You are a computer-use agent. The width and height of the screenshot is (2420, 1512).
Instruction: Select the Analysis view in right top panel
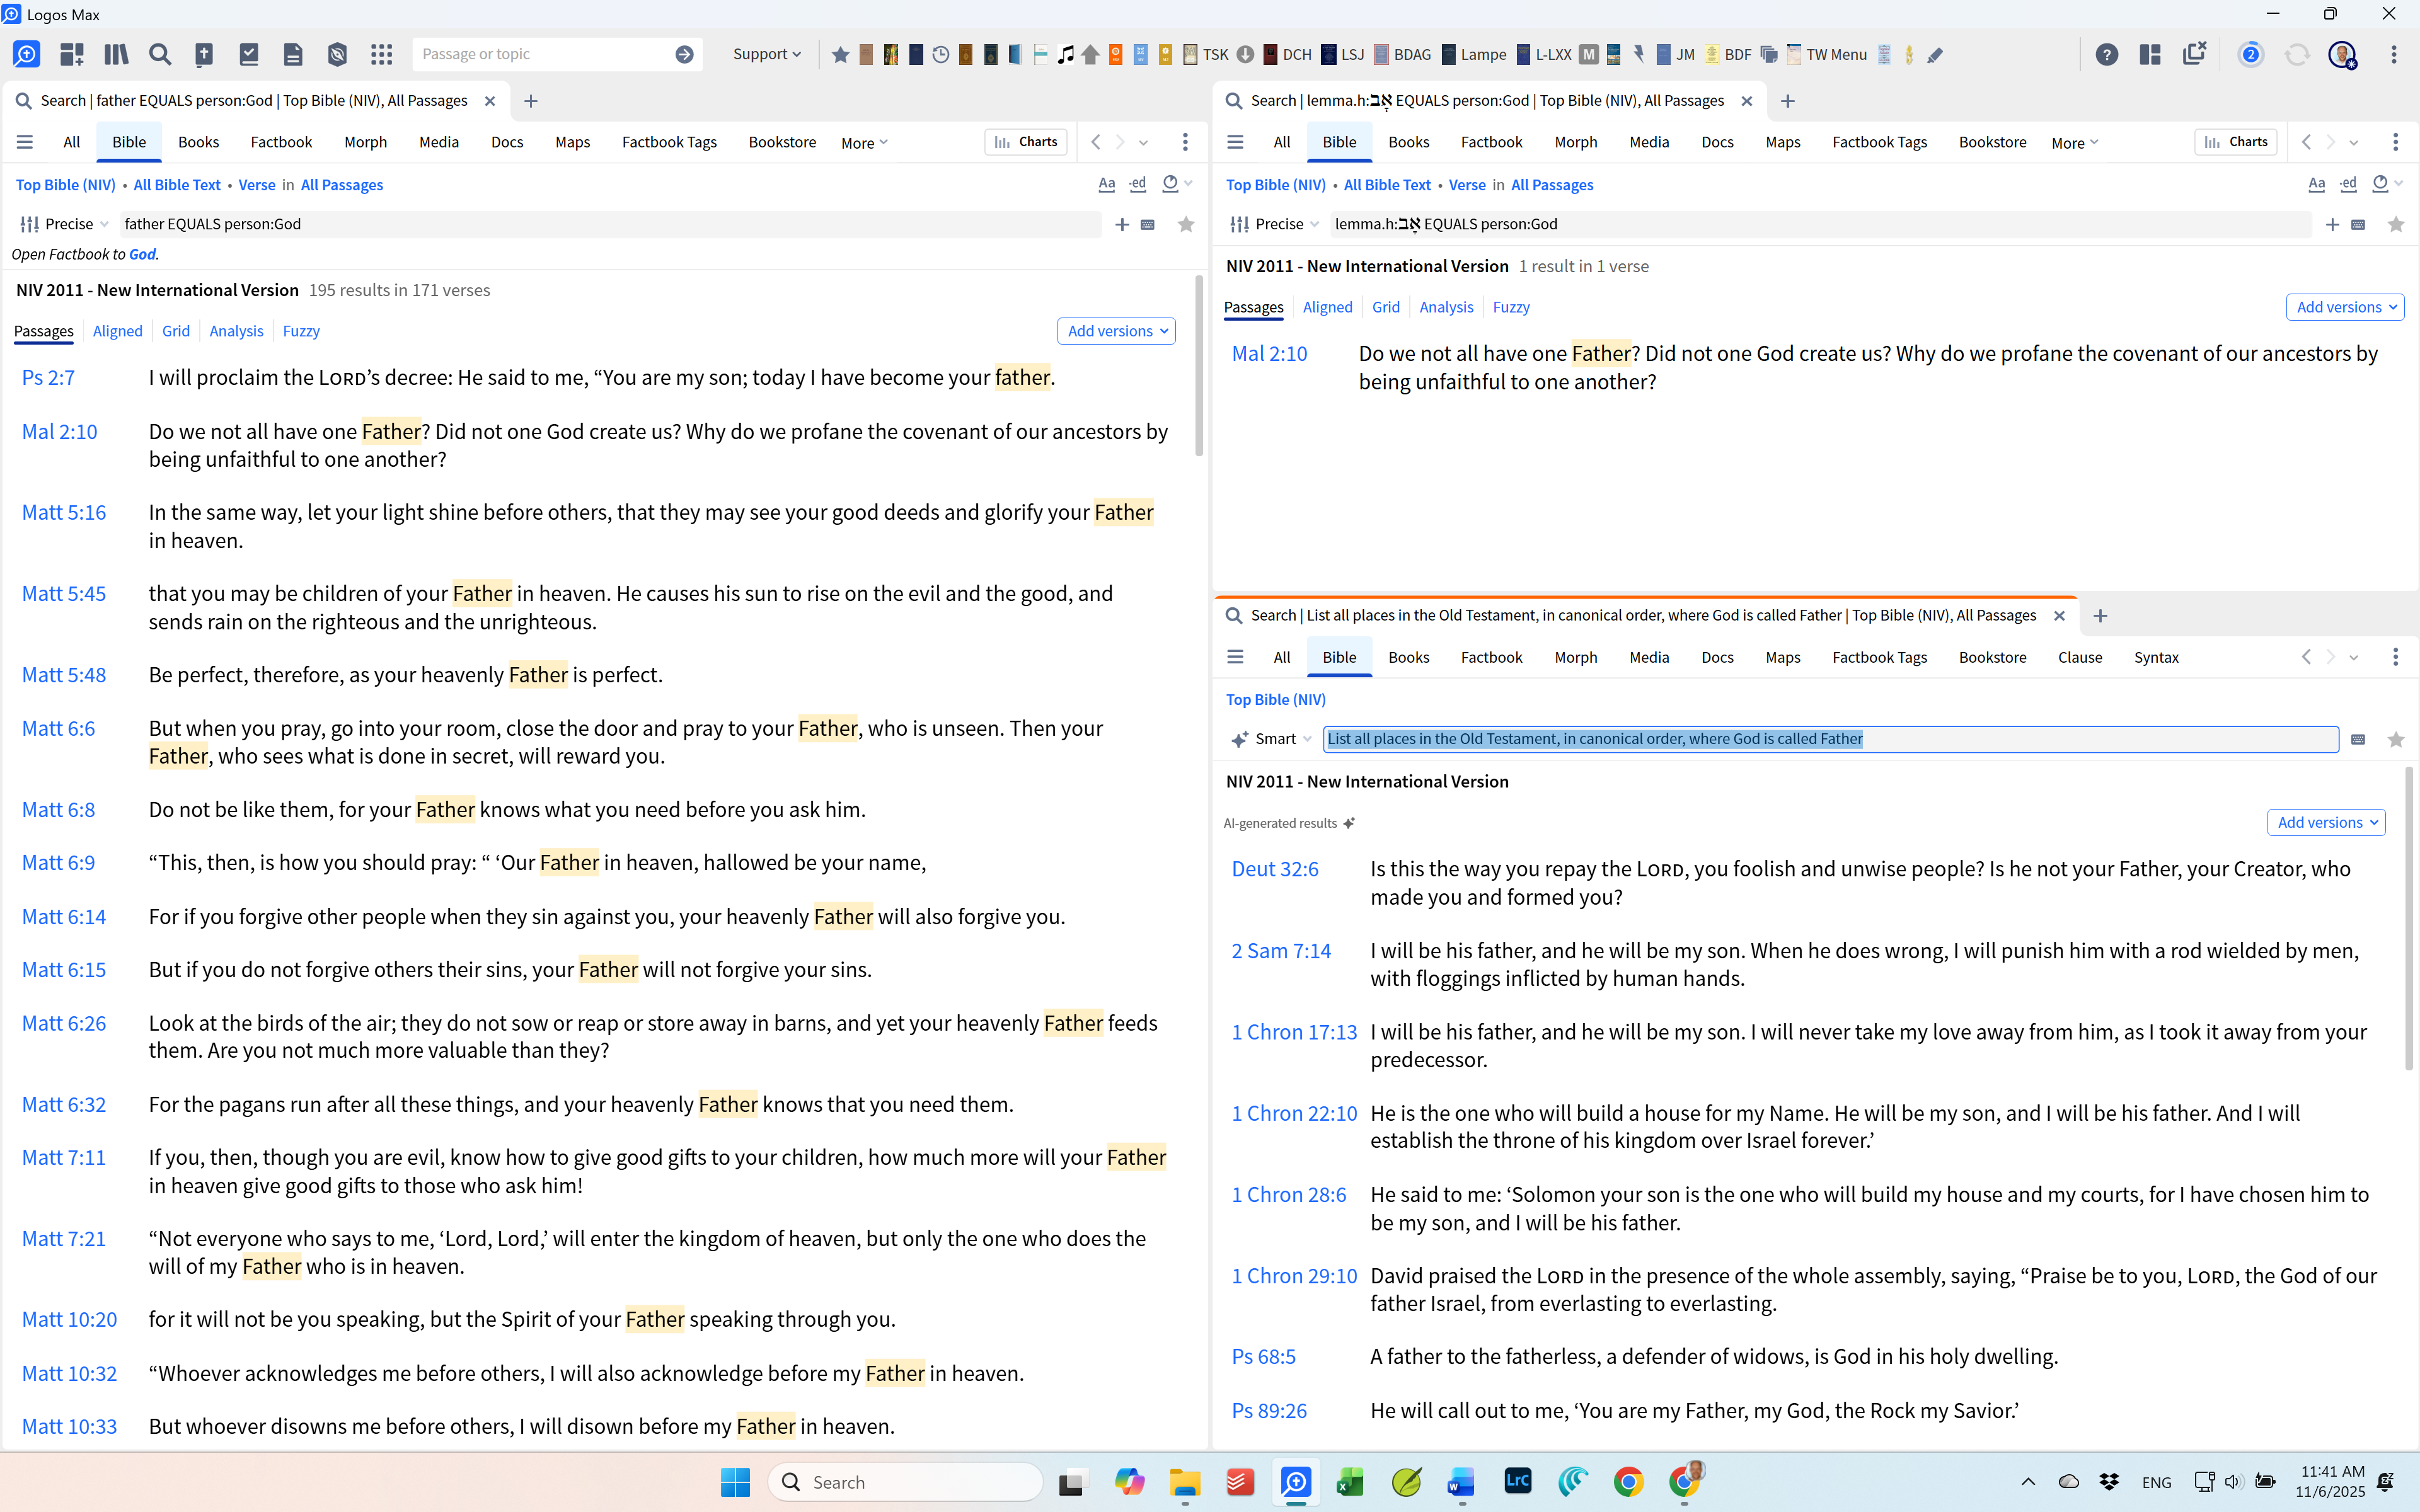click(1446, 307)
